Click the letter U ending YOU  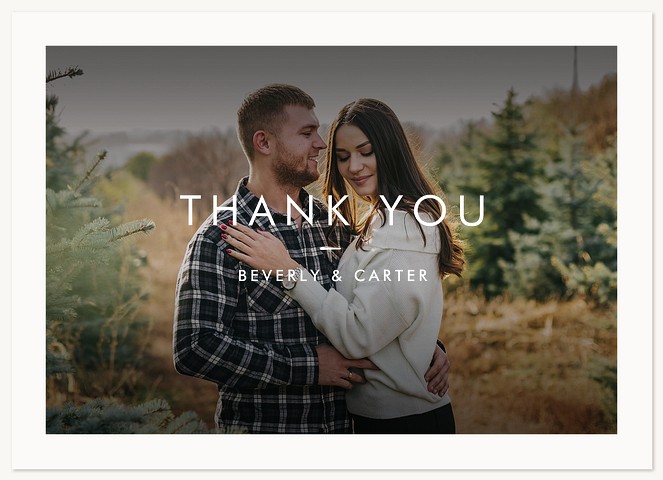tap(472, 210)
